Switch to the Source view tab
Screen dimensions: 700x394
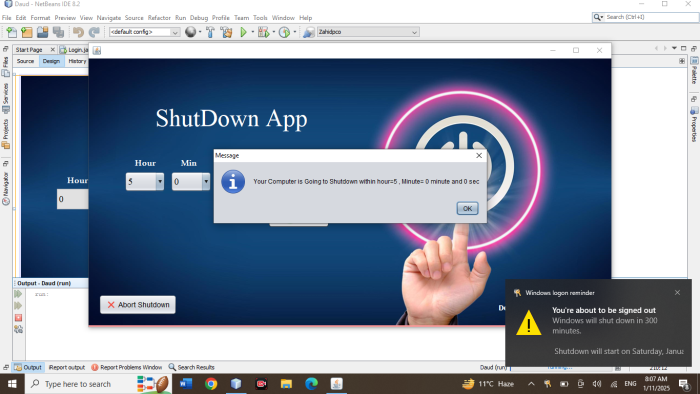[x=25, y=61]
